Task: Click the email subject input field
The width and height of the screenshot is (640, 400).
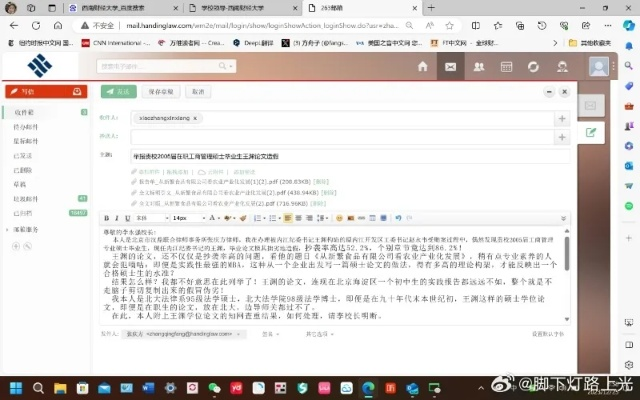Action: (x=351, y=156)
